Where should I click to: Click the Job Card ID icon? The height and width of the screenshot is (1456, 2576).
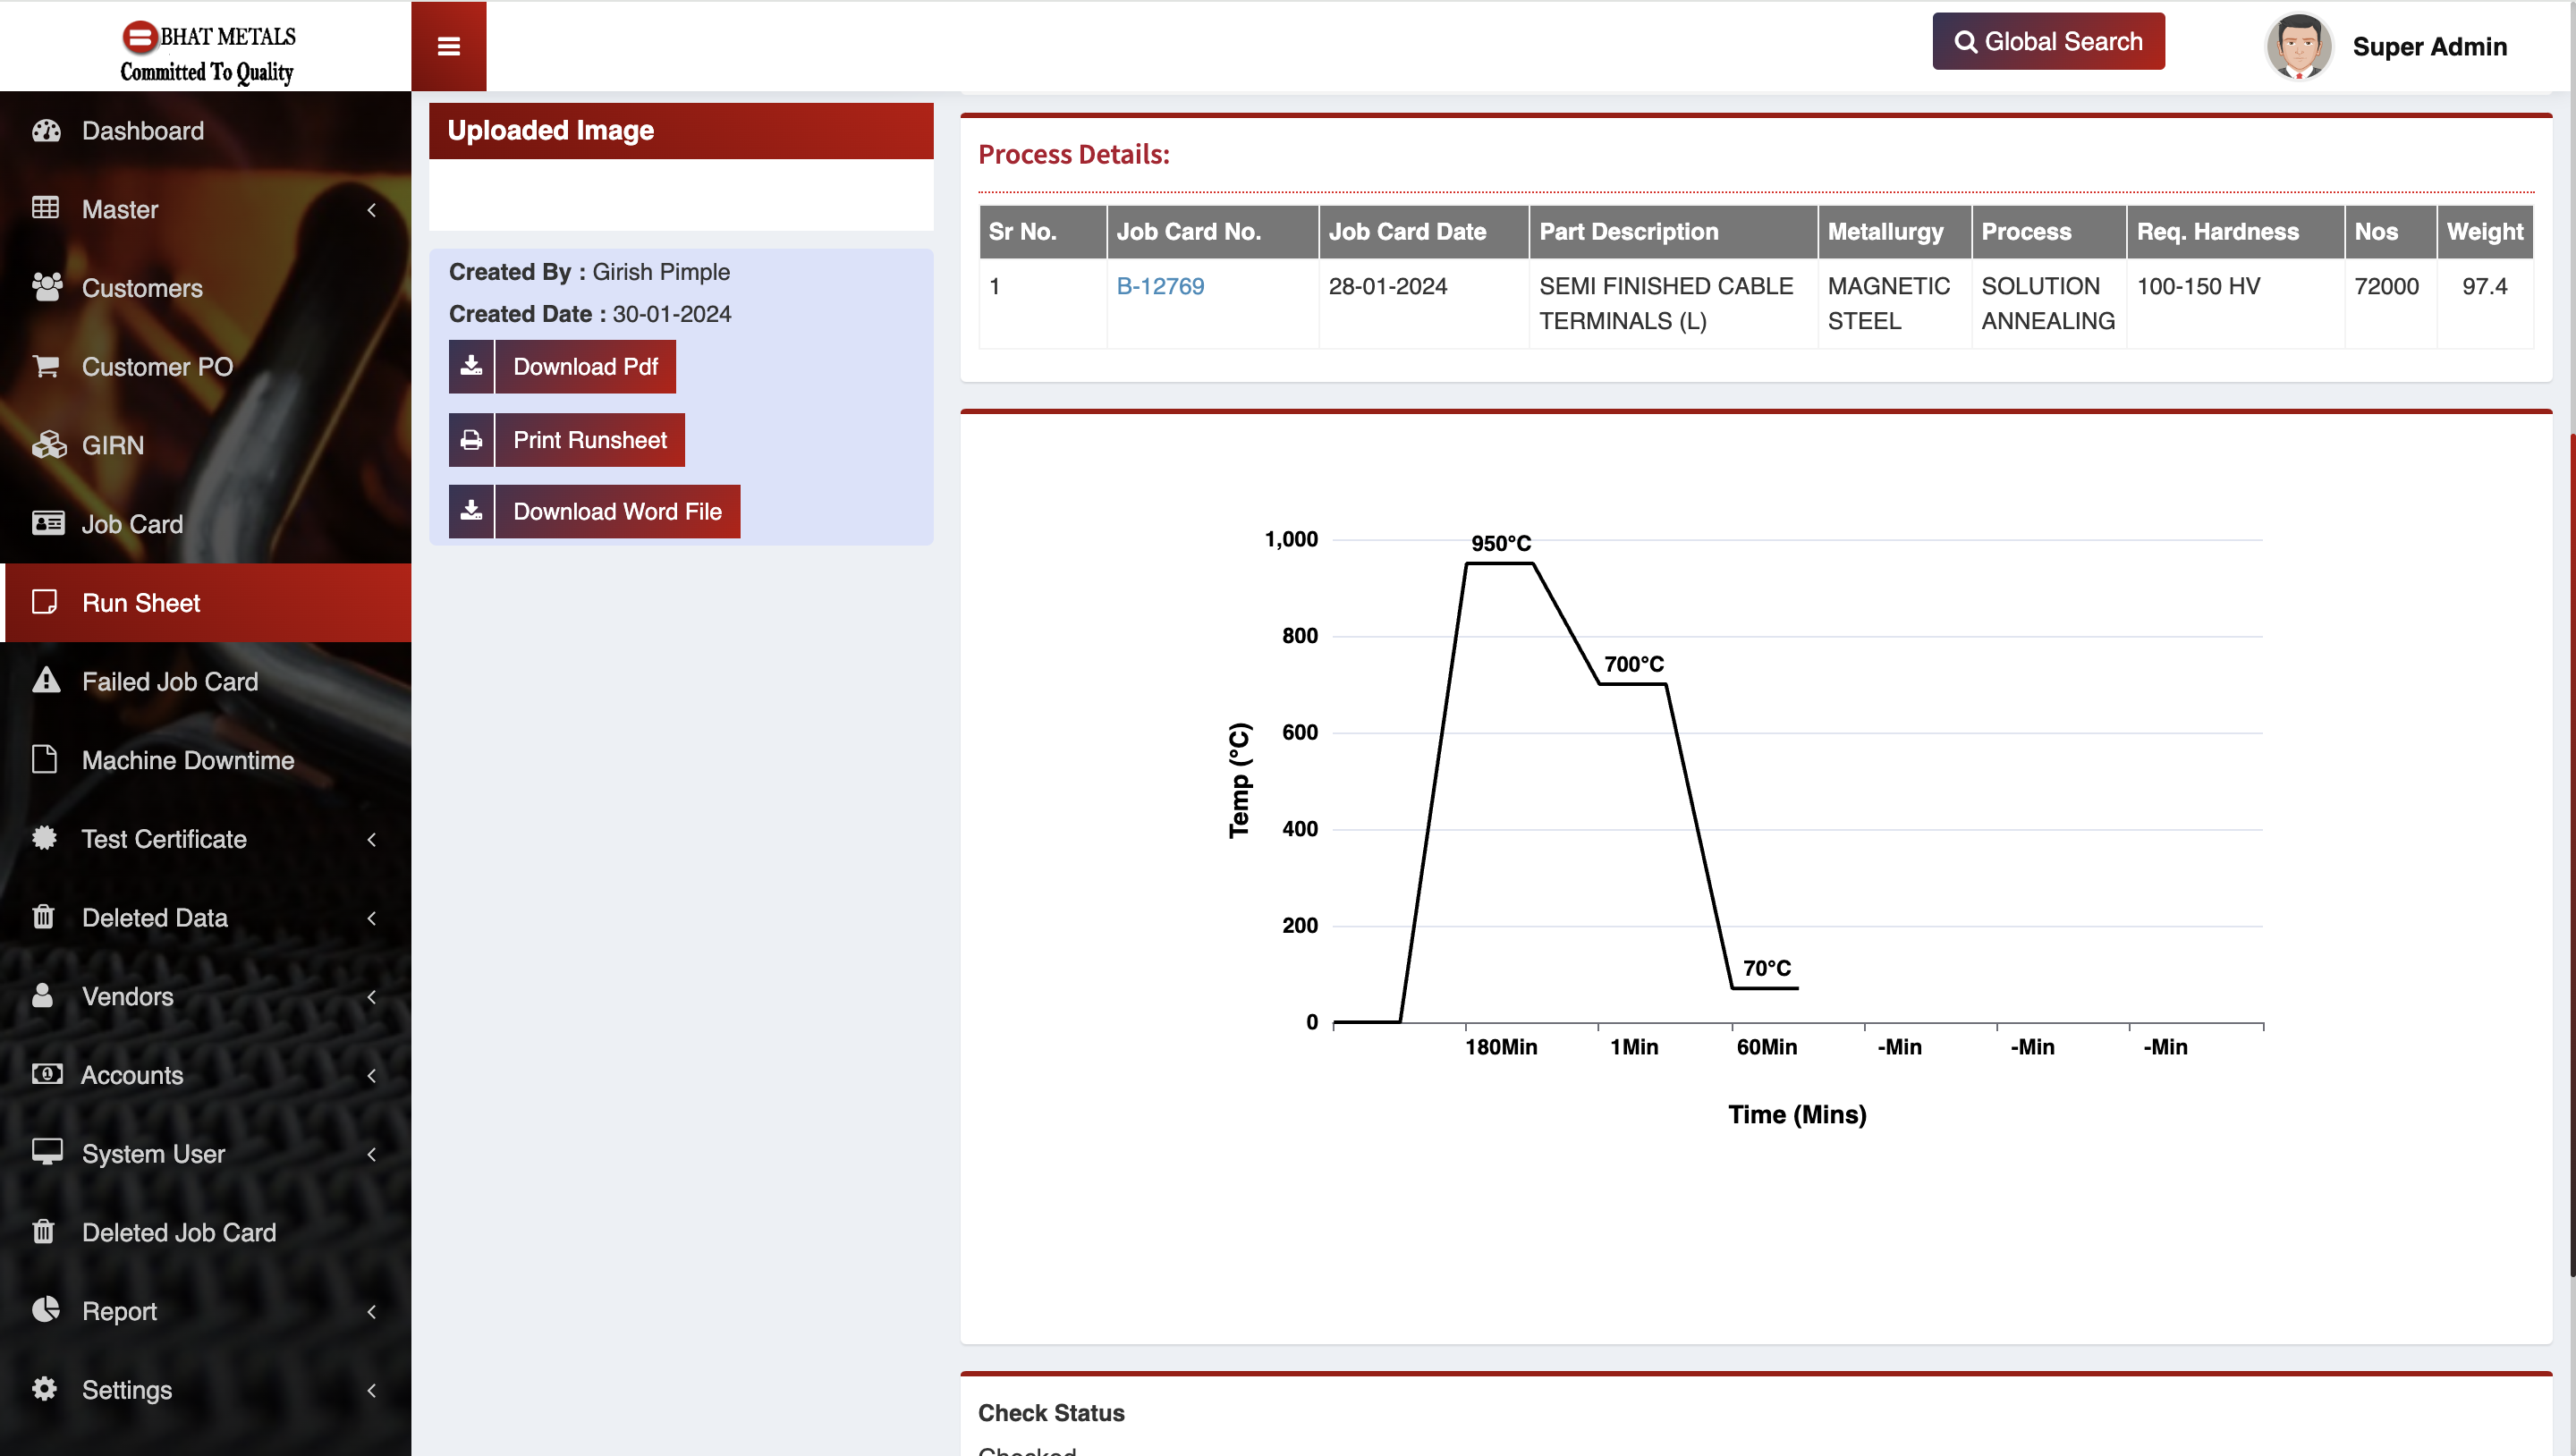47,523
